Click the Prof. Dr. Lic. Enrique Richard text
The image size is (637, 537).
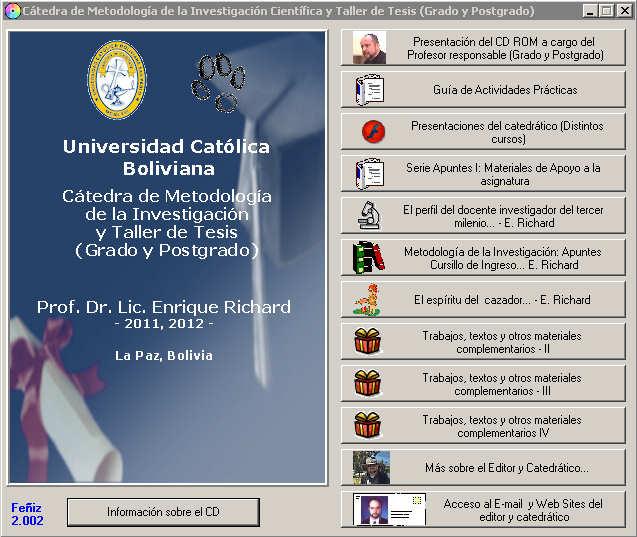164,307
